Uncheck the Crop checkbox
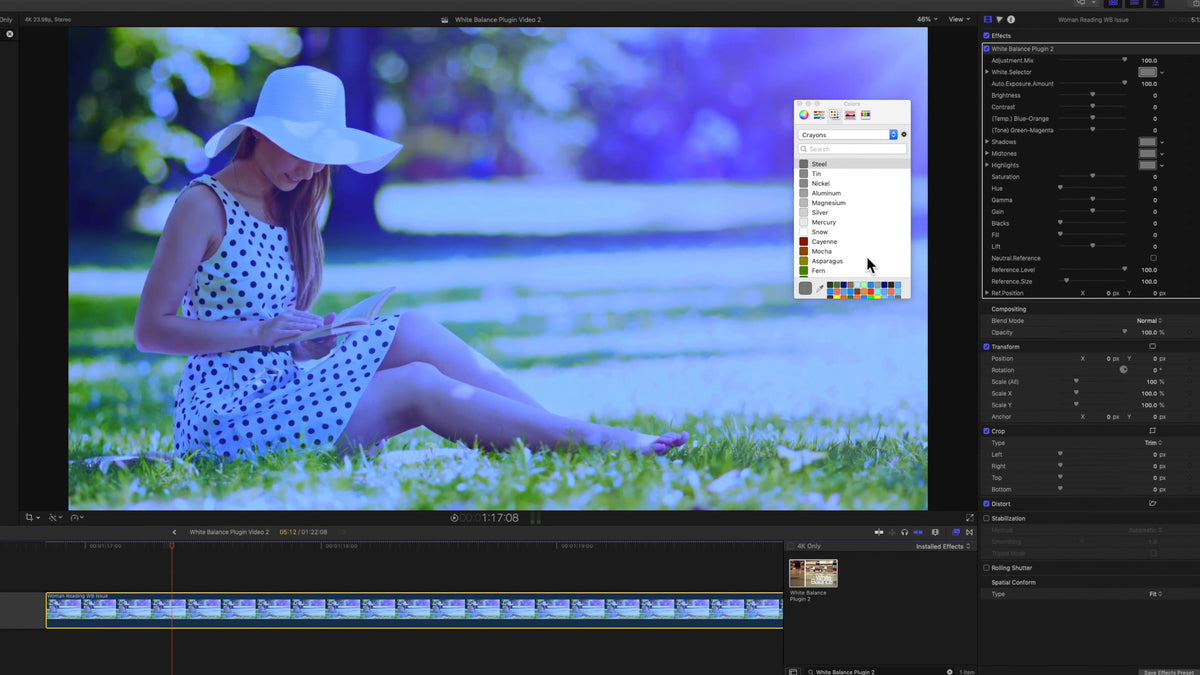 (x=986, y=431)
